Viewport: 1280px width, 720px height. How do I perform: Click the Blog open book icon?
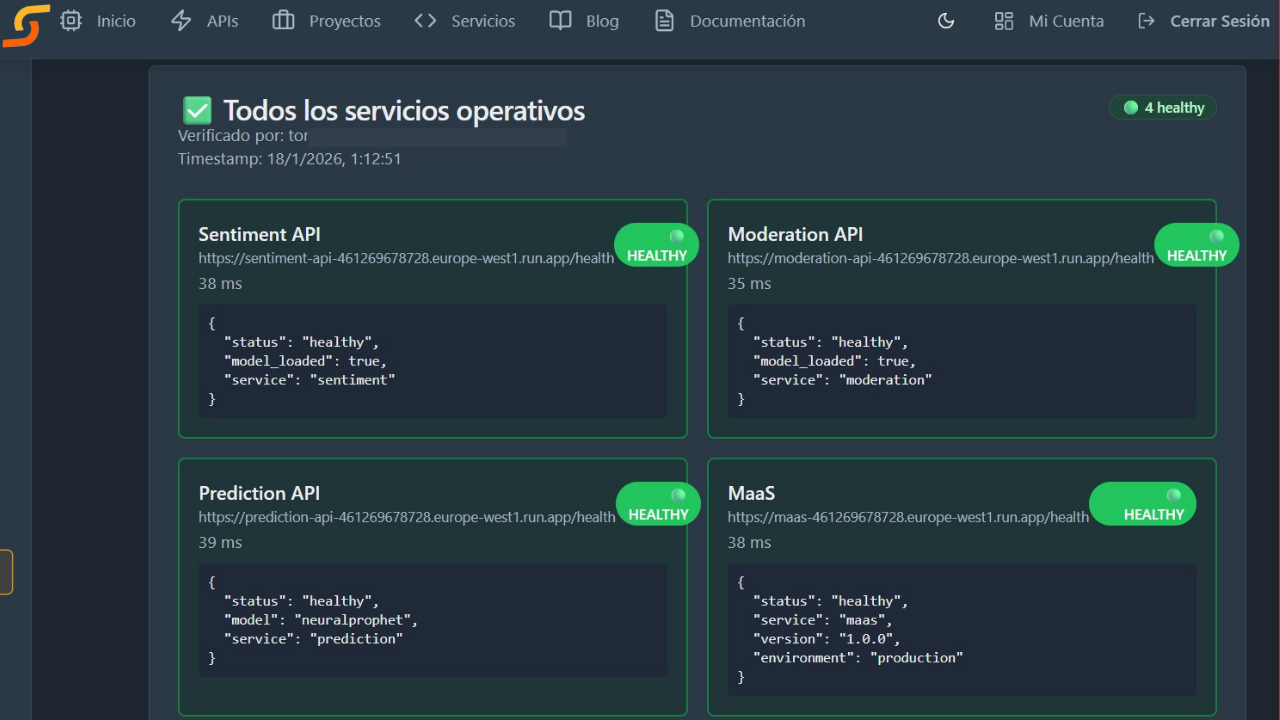pyautogui.click(x=561, y=20)
